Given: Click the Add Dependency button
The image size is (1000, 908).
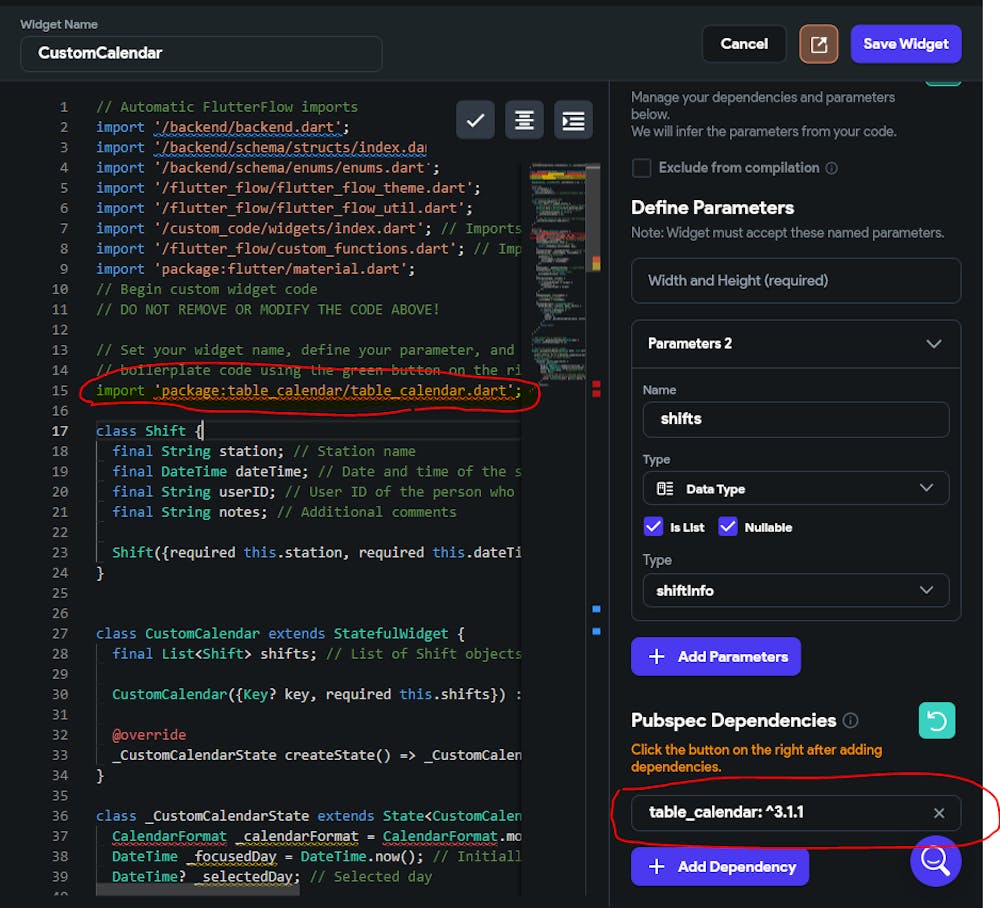Looking at the screenshot, I should 720,867.
